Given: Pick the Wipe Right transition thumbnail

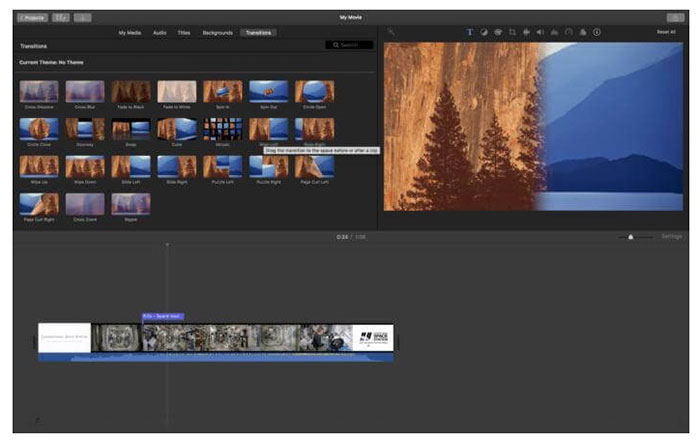Looking at the screenshot, I should [x=315, y=129].
